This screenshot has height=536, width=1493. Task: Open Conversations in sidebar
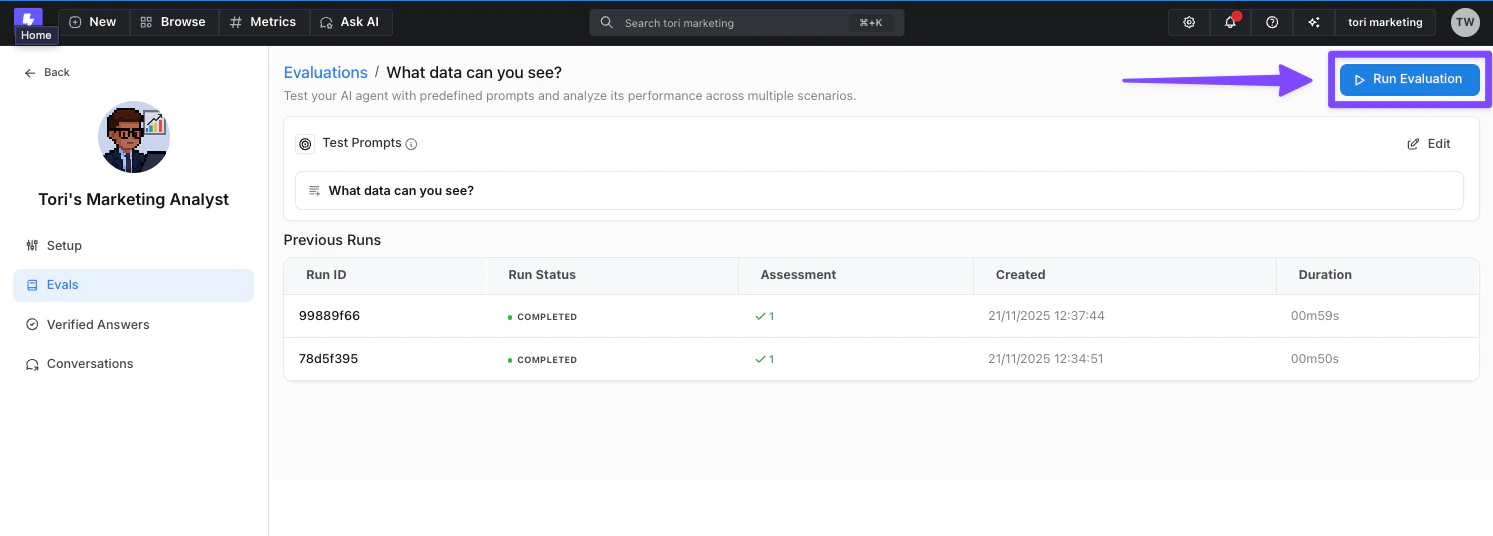[133, 364]
